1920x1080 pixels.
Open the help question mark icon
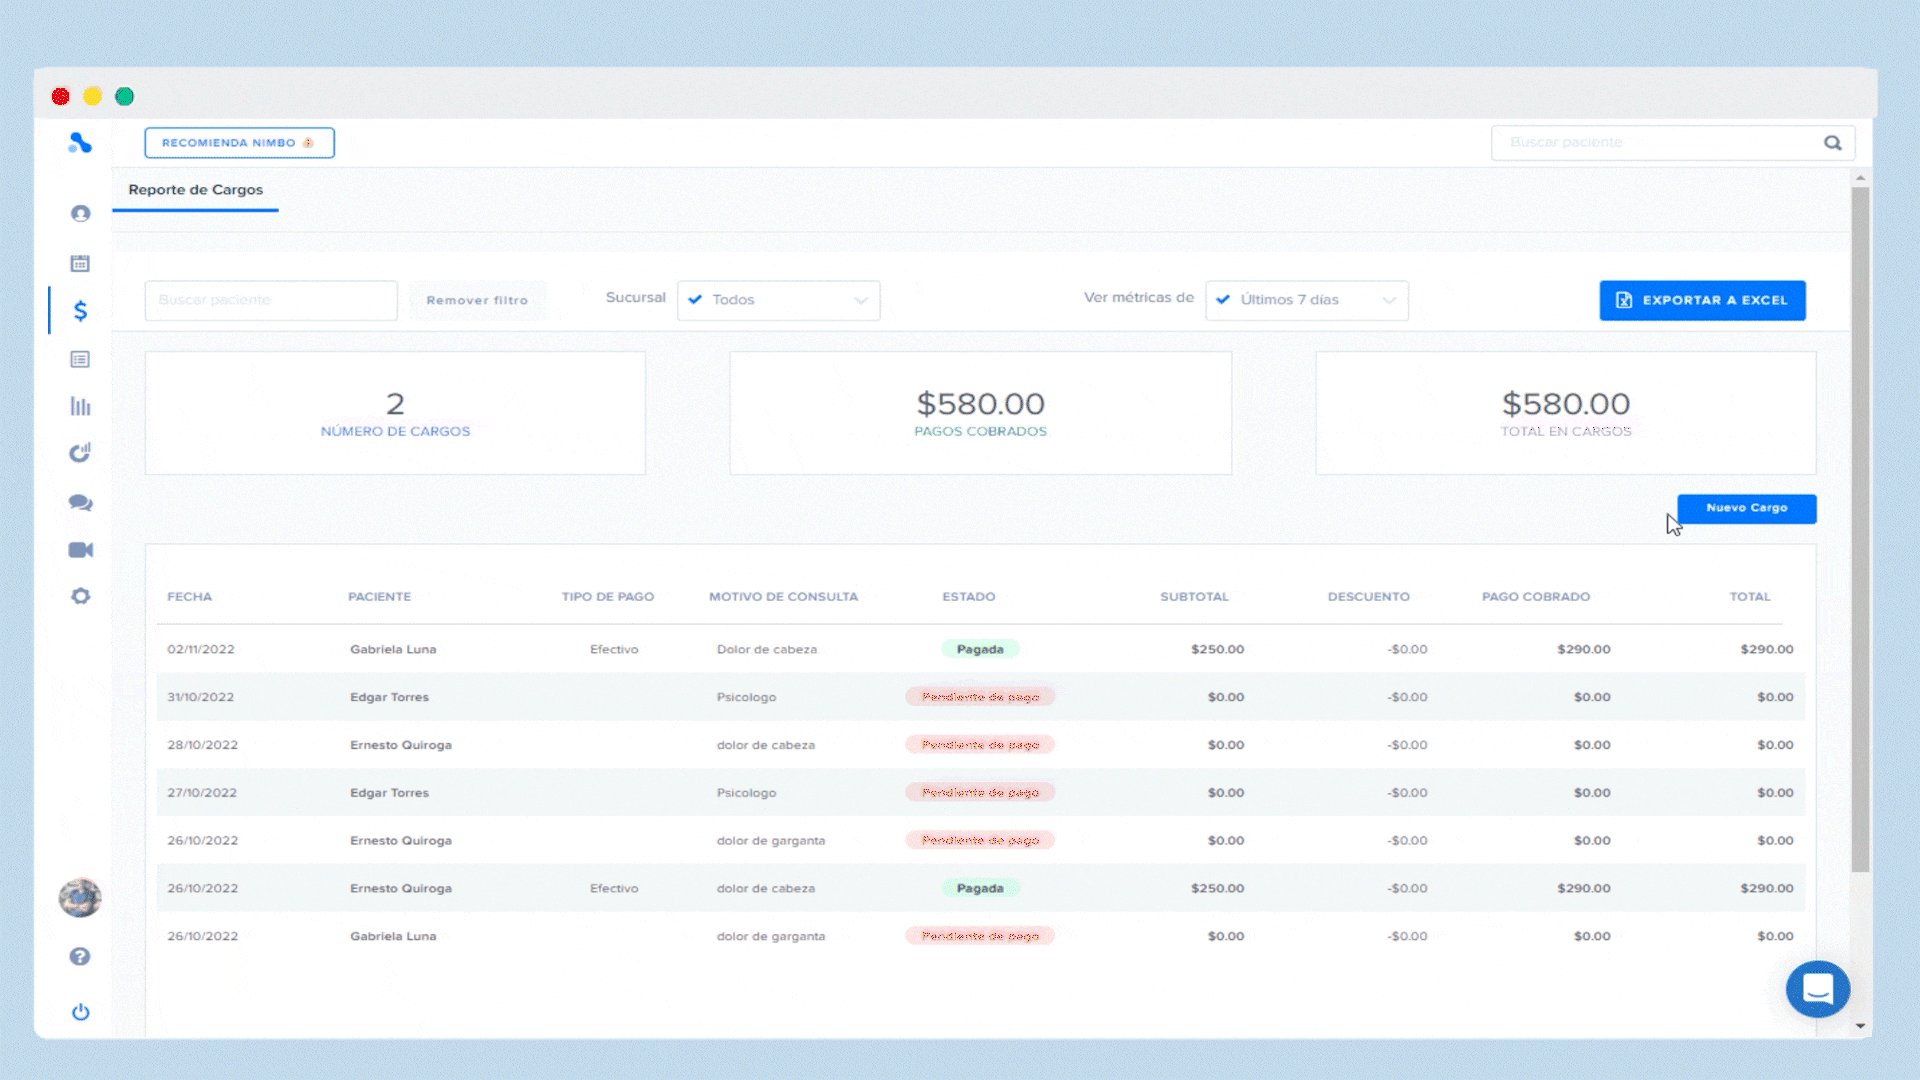[x=80, y=957]
